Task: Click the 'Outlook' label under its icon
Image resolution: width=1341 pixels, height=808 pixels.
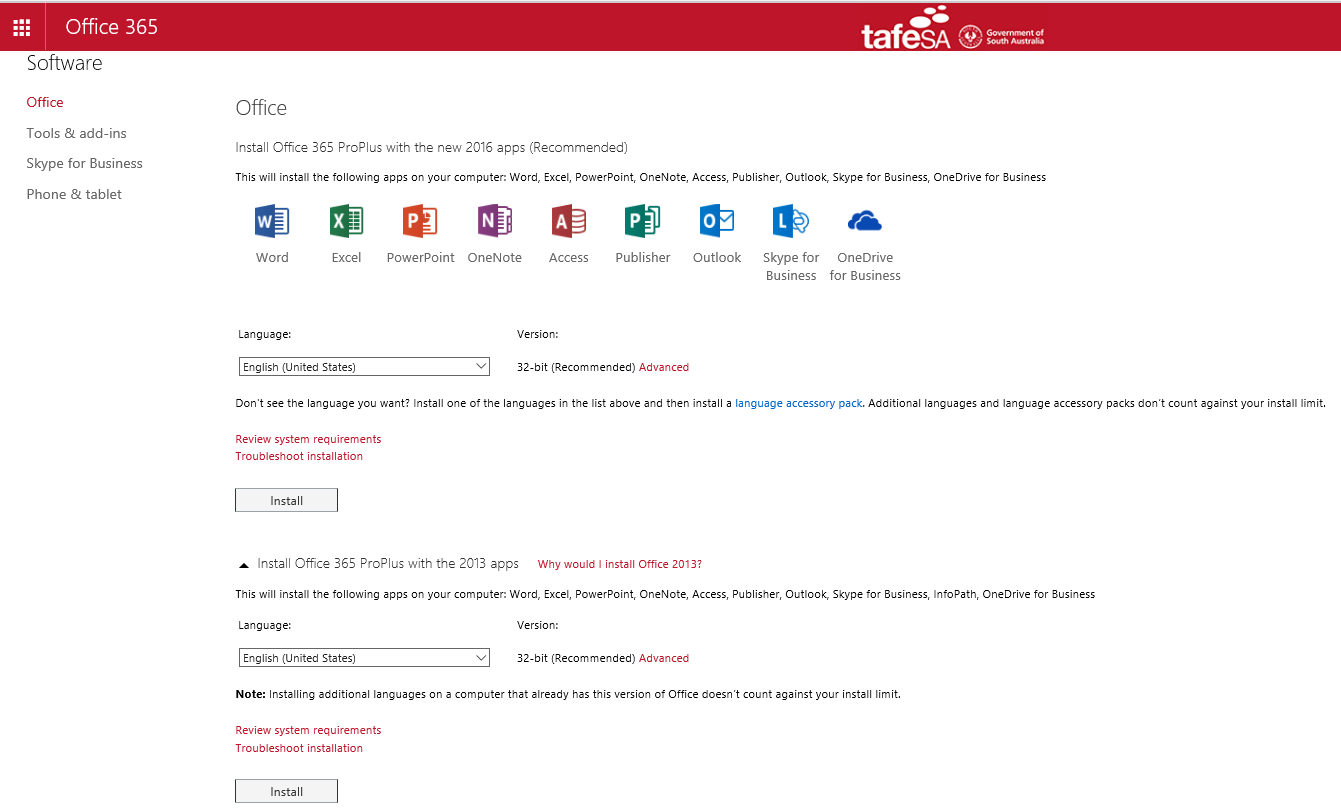Action: 717,257
